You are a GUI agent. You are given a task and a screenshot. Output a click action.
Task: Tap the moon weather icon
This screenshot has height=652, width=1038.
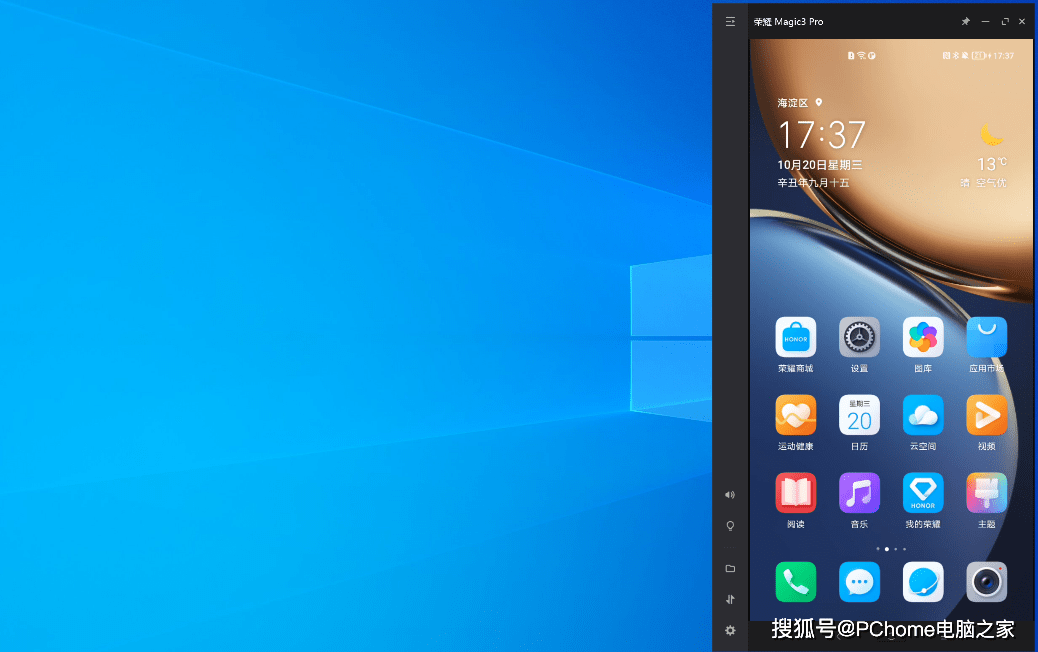992,135
